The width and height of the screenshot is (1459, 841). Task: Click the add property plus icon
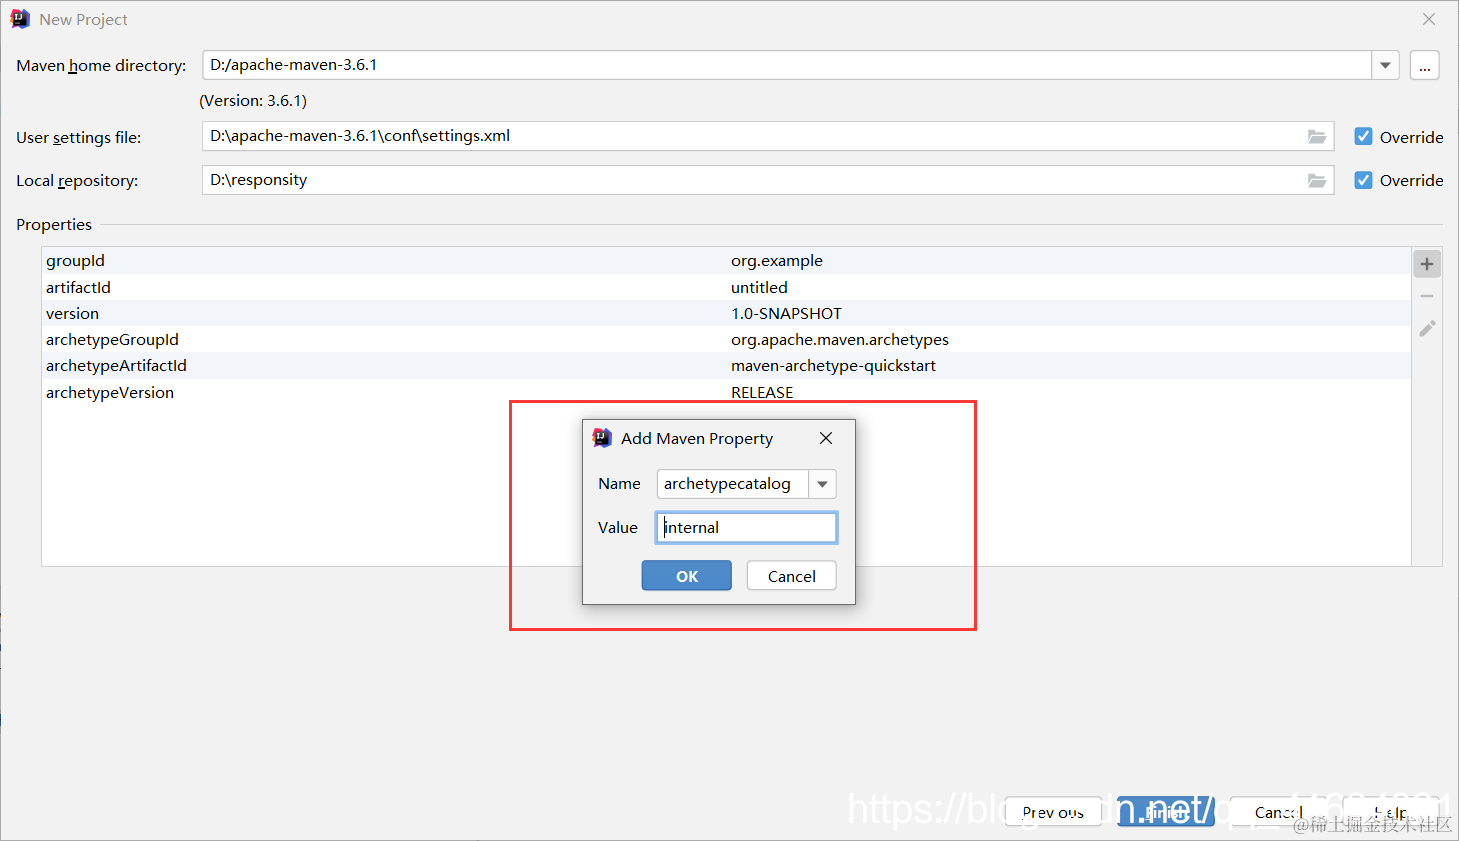1427,264
